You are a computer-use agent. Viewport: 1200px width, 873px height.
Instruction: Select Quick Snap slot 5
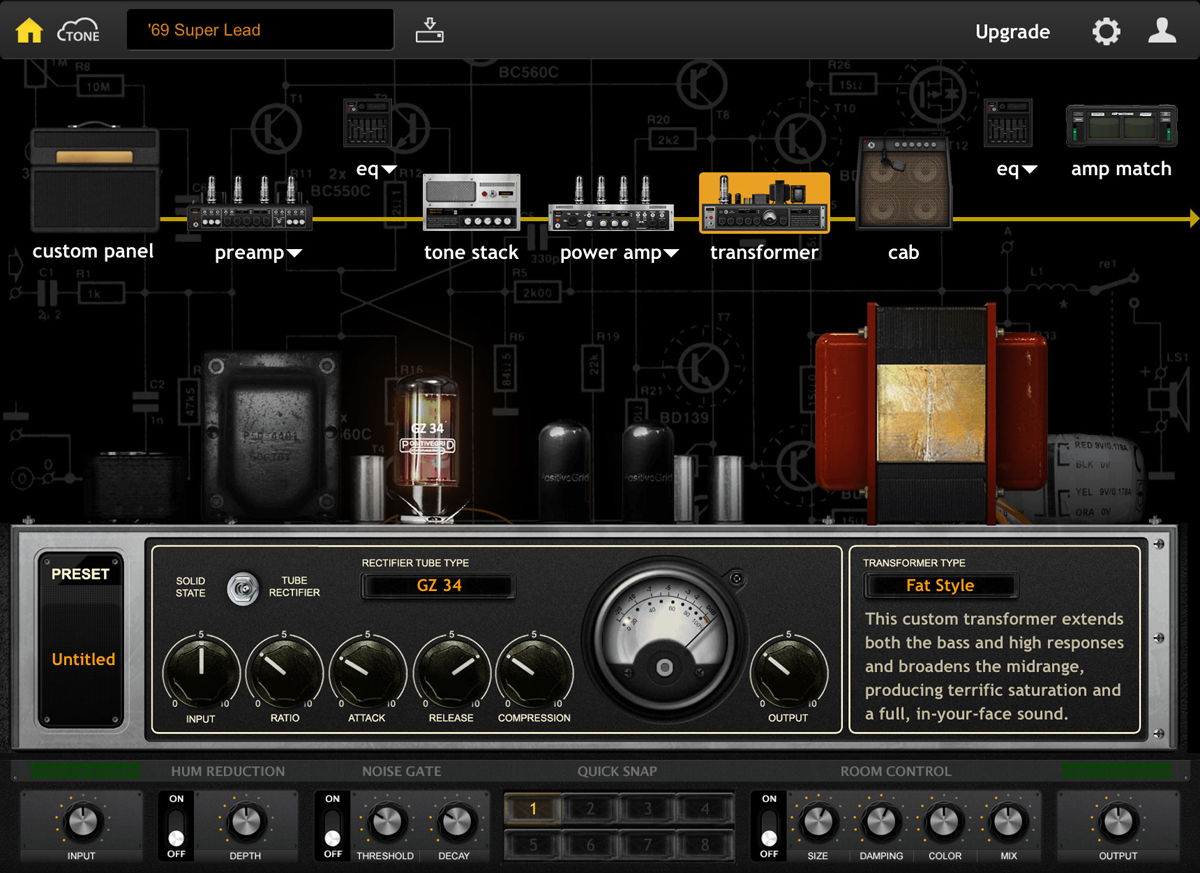coord(534,845)
